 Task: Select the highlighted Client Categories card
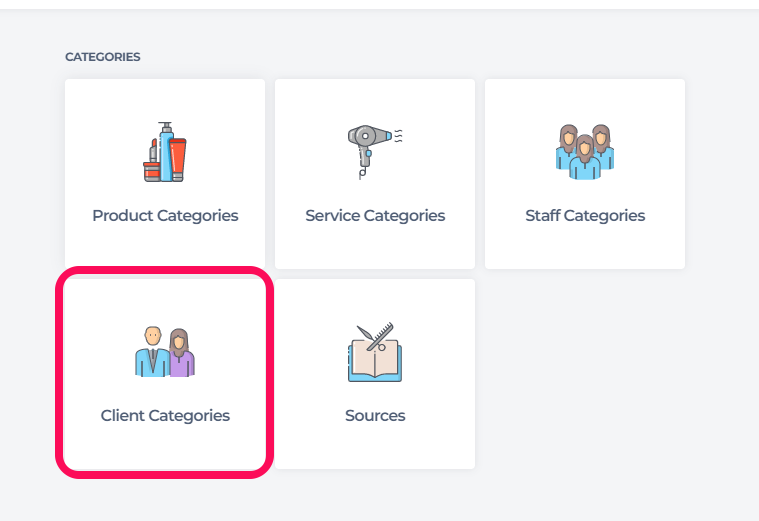coord(165,373)
